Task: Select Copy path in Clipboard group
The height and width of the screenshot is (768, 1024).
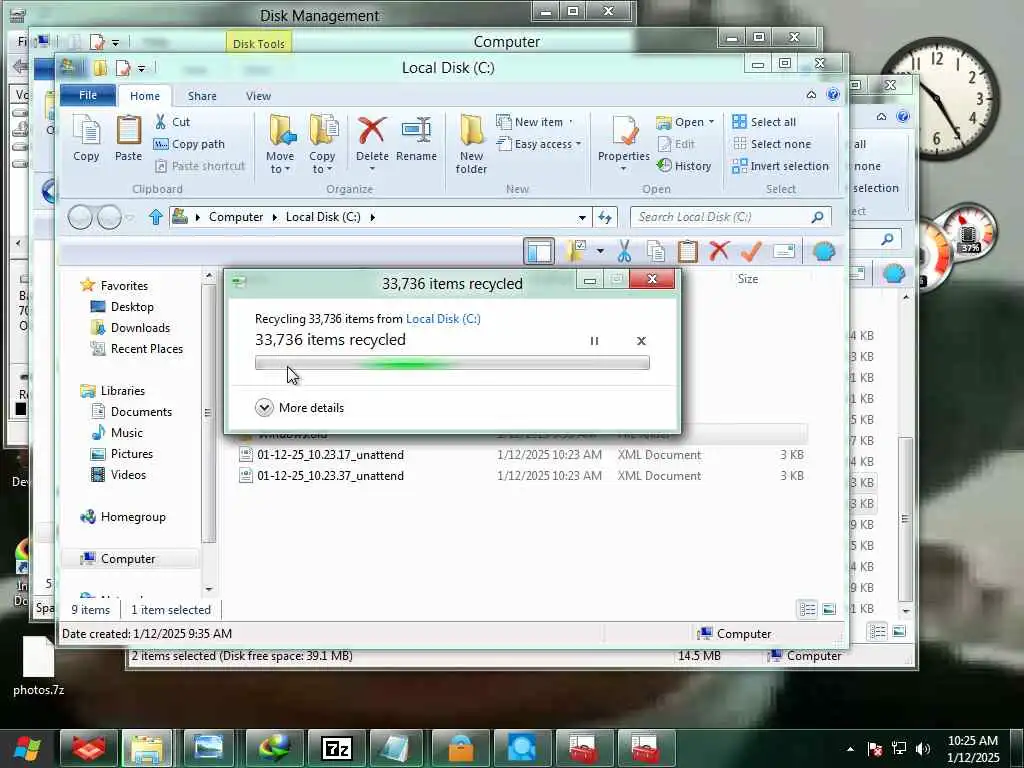Action: click(x=190, y=144)
